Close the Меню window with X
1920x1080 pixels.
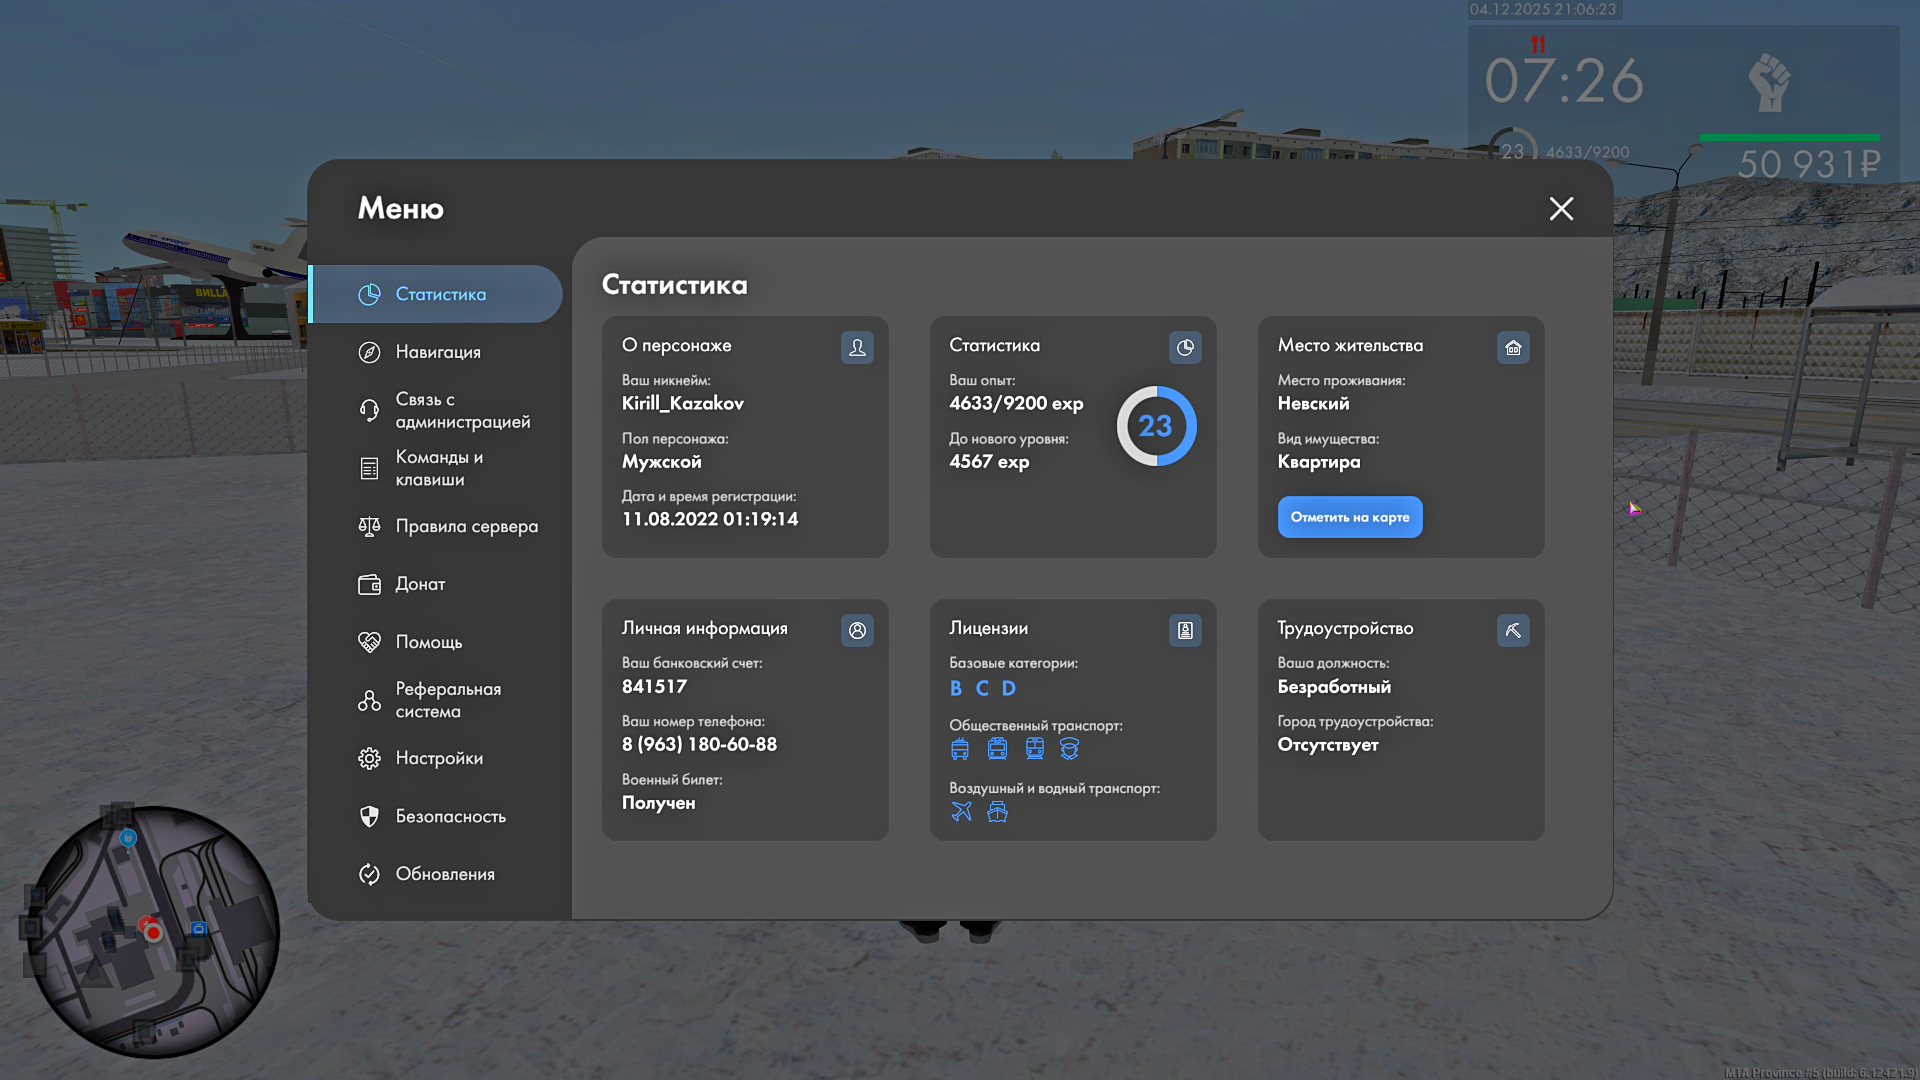(x=1561, y=208)
